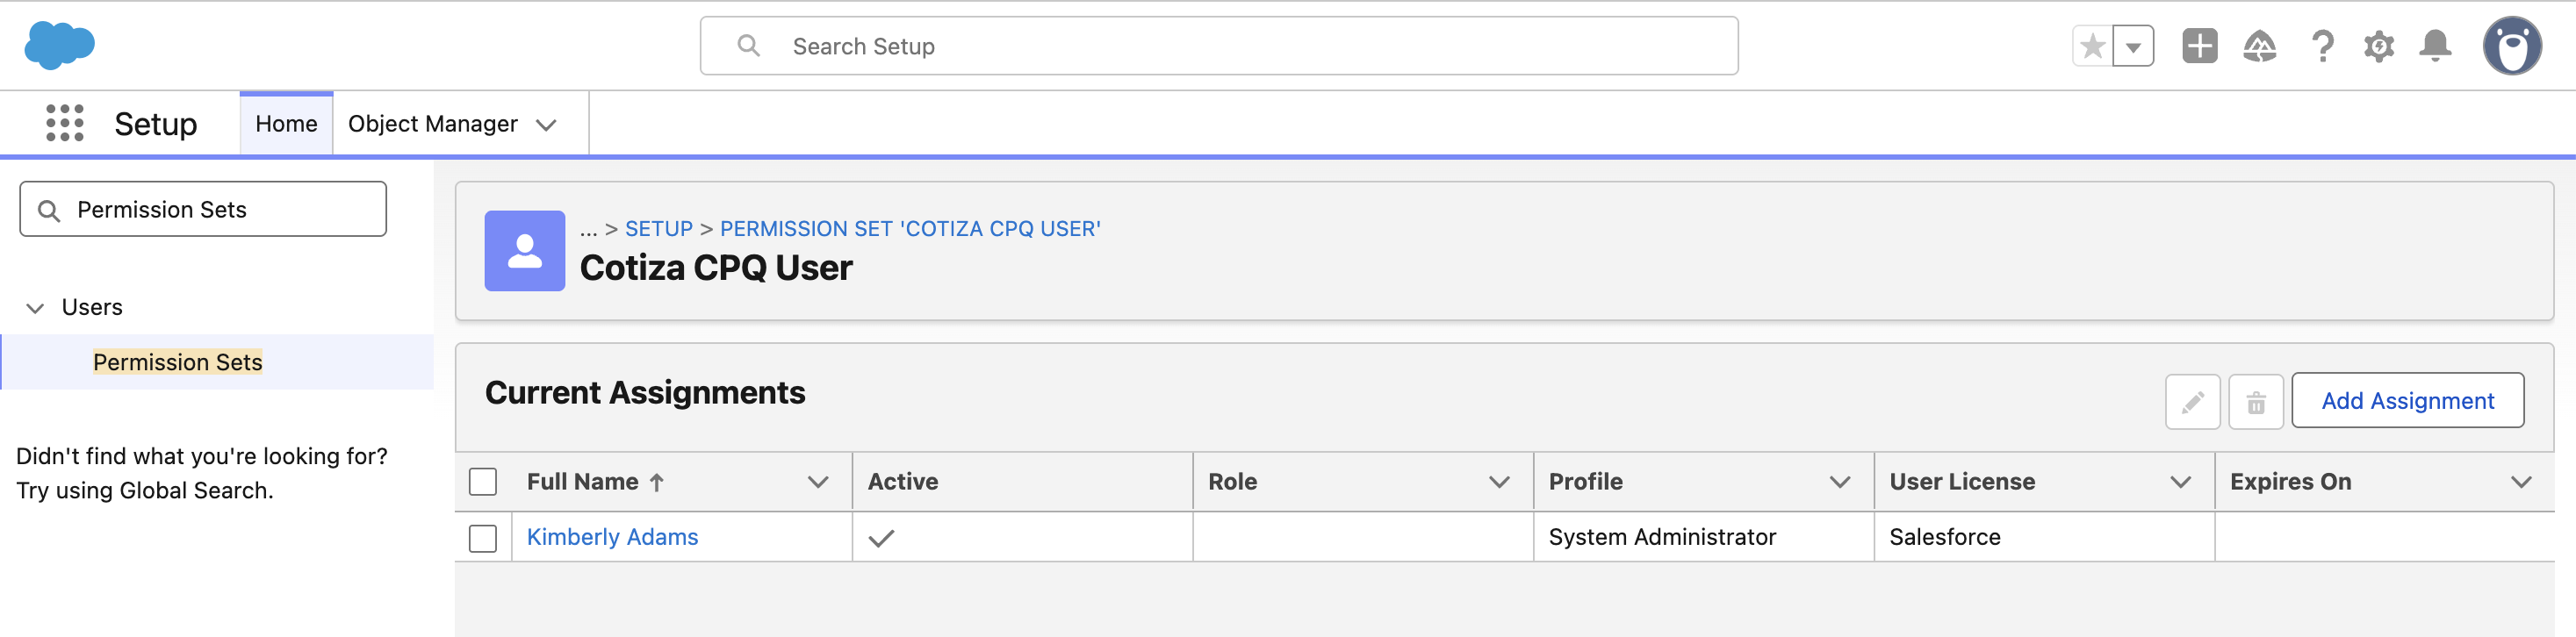
Task: Toggle the select all rows checkbox
Action: tap(483, 482)
